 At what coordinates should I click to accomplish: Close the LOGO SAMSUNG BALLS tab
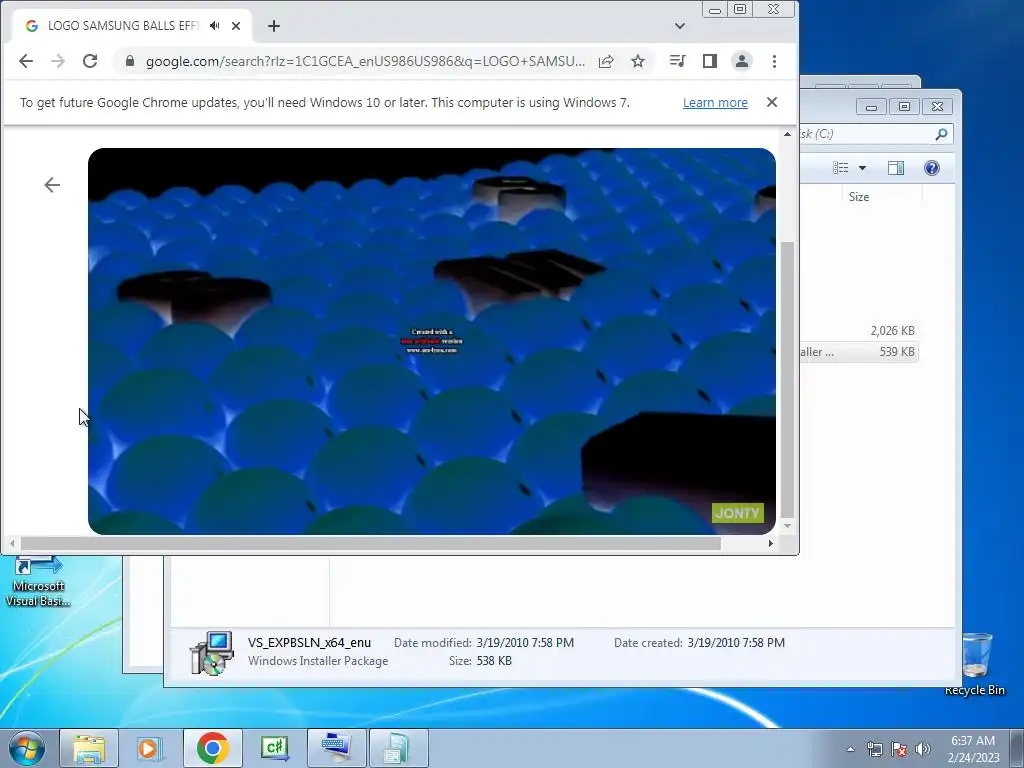[x=236, y=25]
